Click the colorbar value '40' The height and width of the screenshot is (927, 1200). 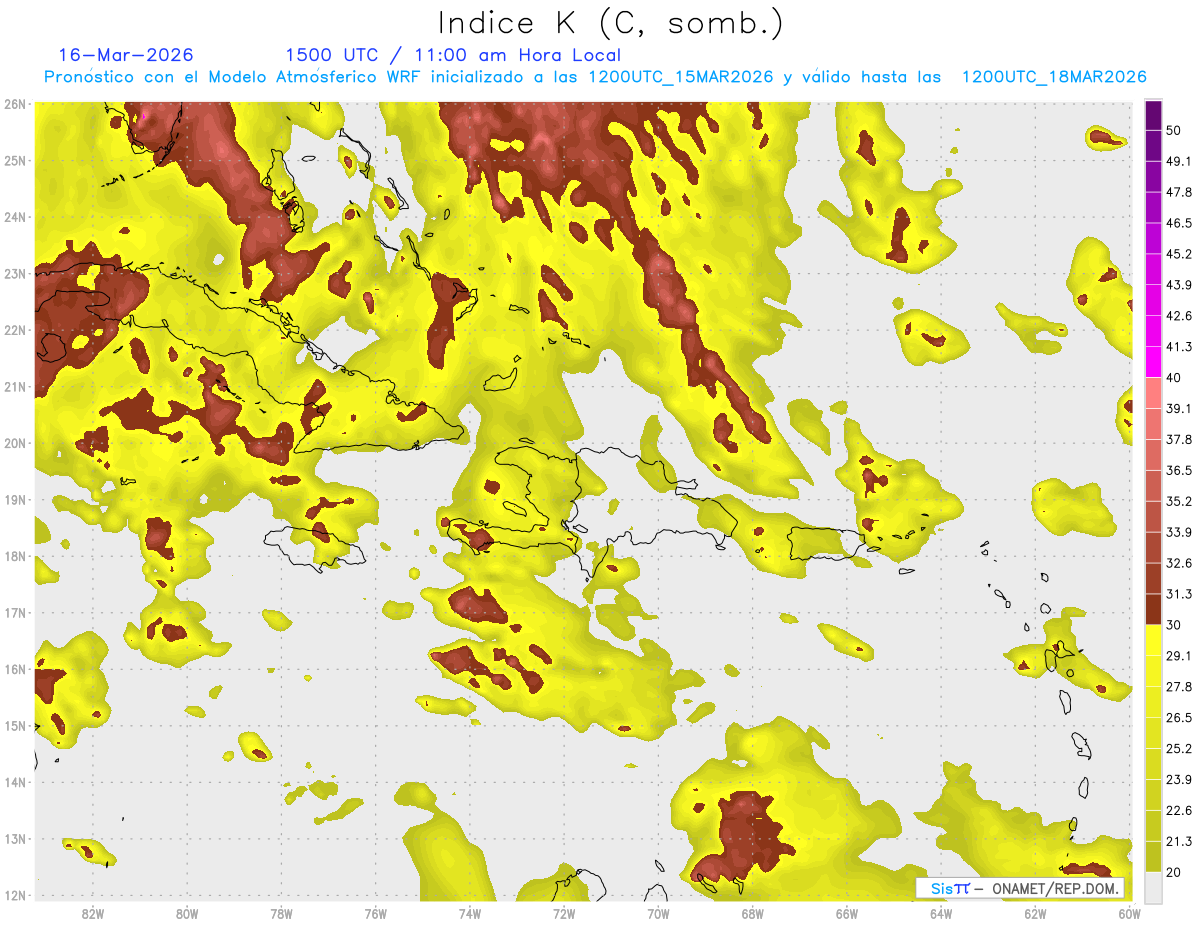[x=1175, y=378]
